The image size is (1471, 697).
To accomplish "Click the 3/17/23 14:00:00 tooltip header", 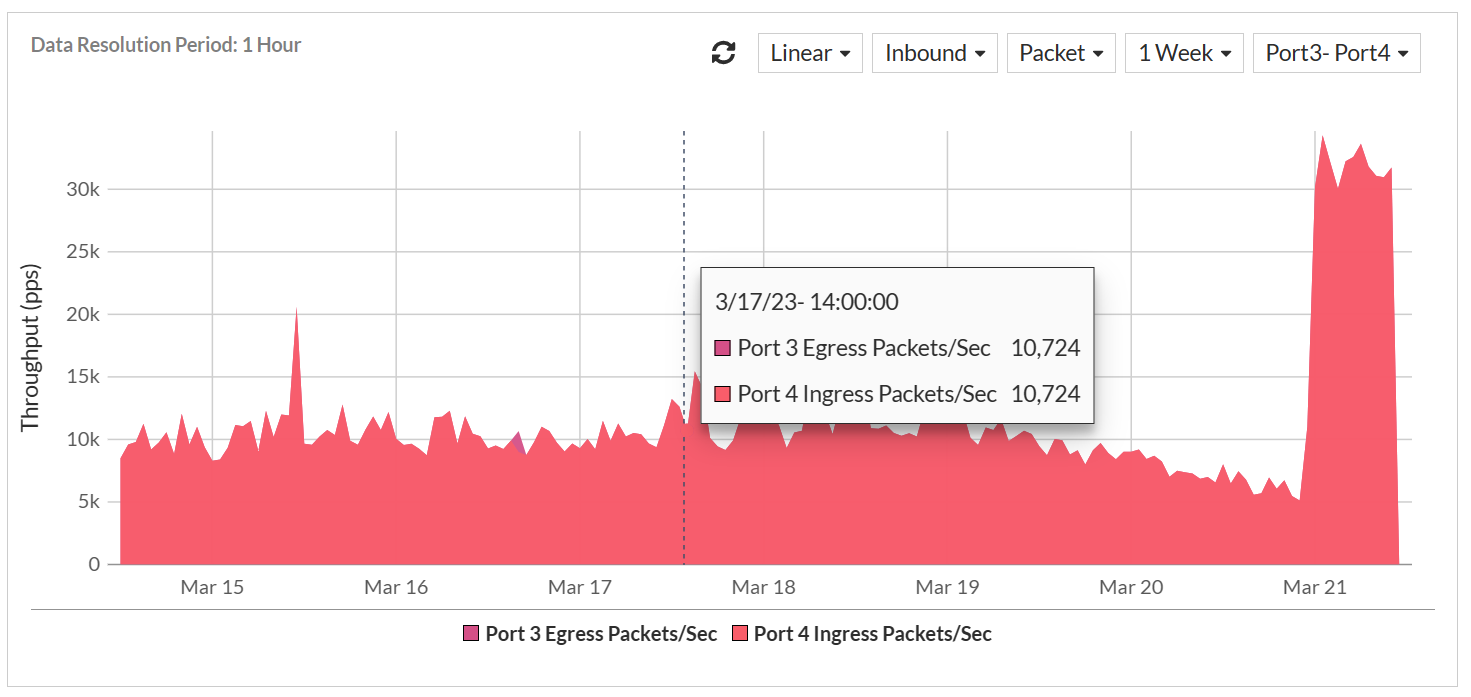I will point(806,301).
